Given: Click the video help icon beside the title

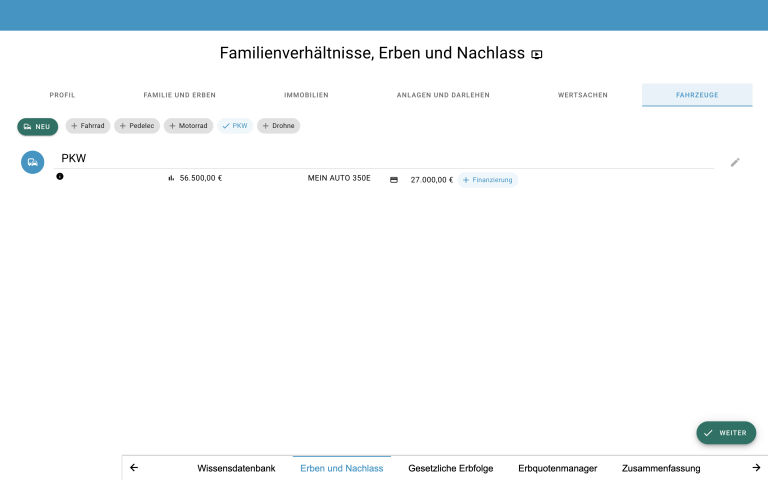Looking at the screenshot, I should click(x=537, y=54).
